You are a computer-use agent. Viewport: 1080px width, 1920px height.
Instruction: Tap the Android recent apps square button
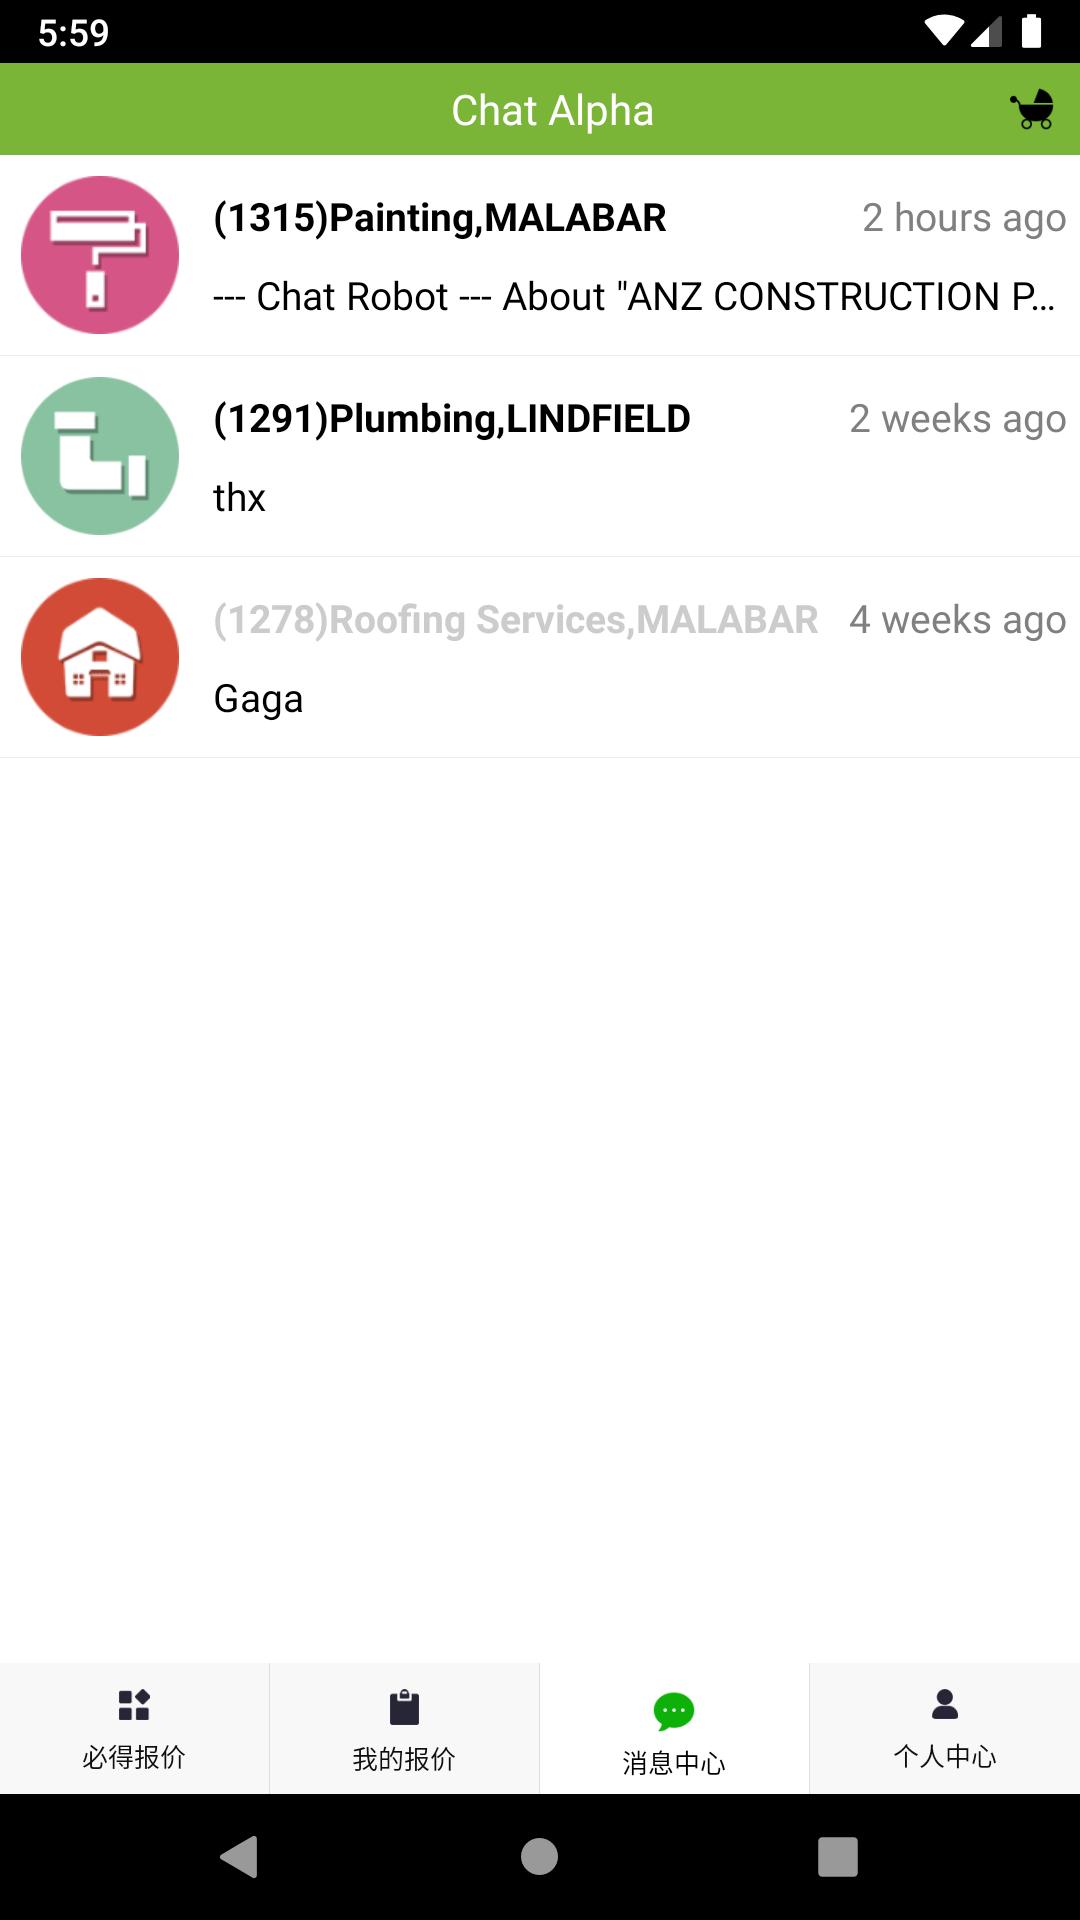click(x=838, y=1857)
